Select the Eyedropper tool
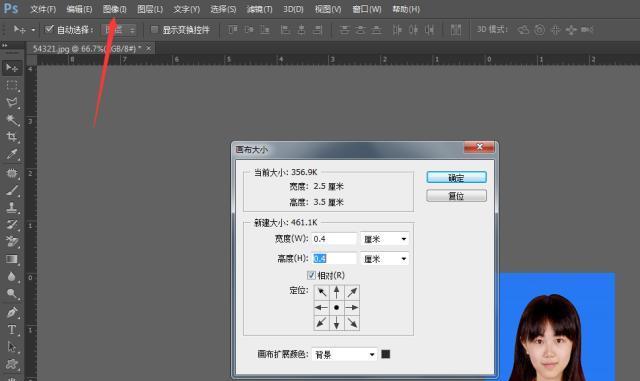This screenshot has height=381, width=640. click(12, 154)
